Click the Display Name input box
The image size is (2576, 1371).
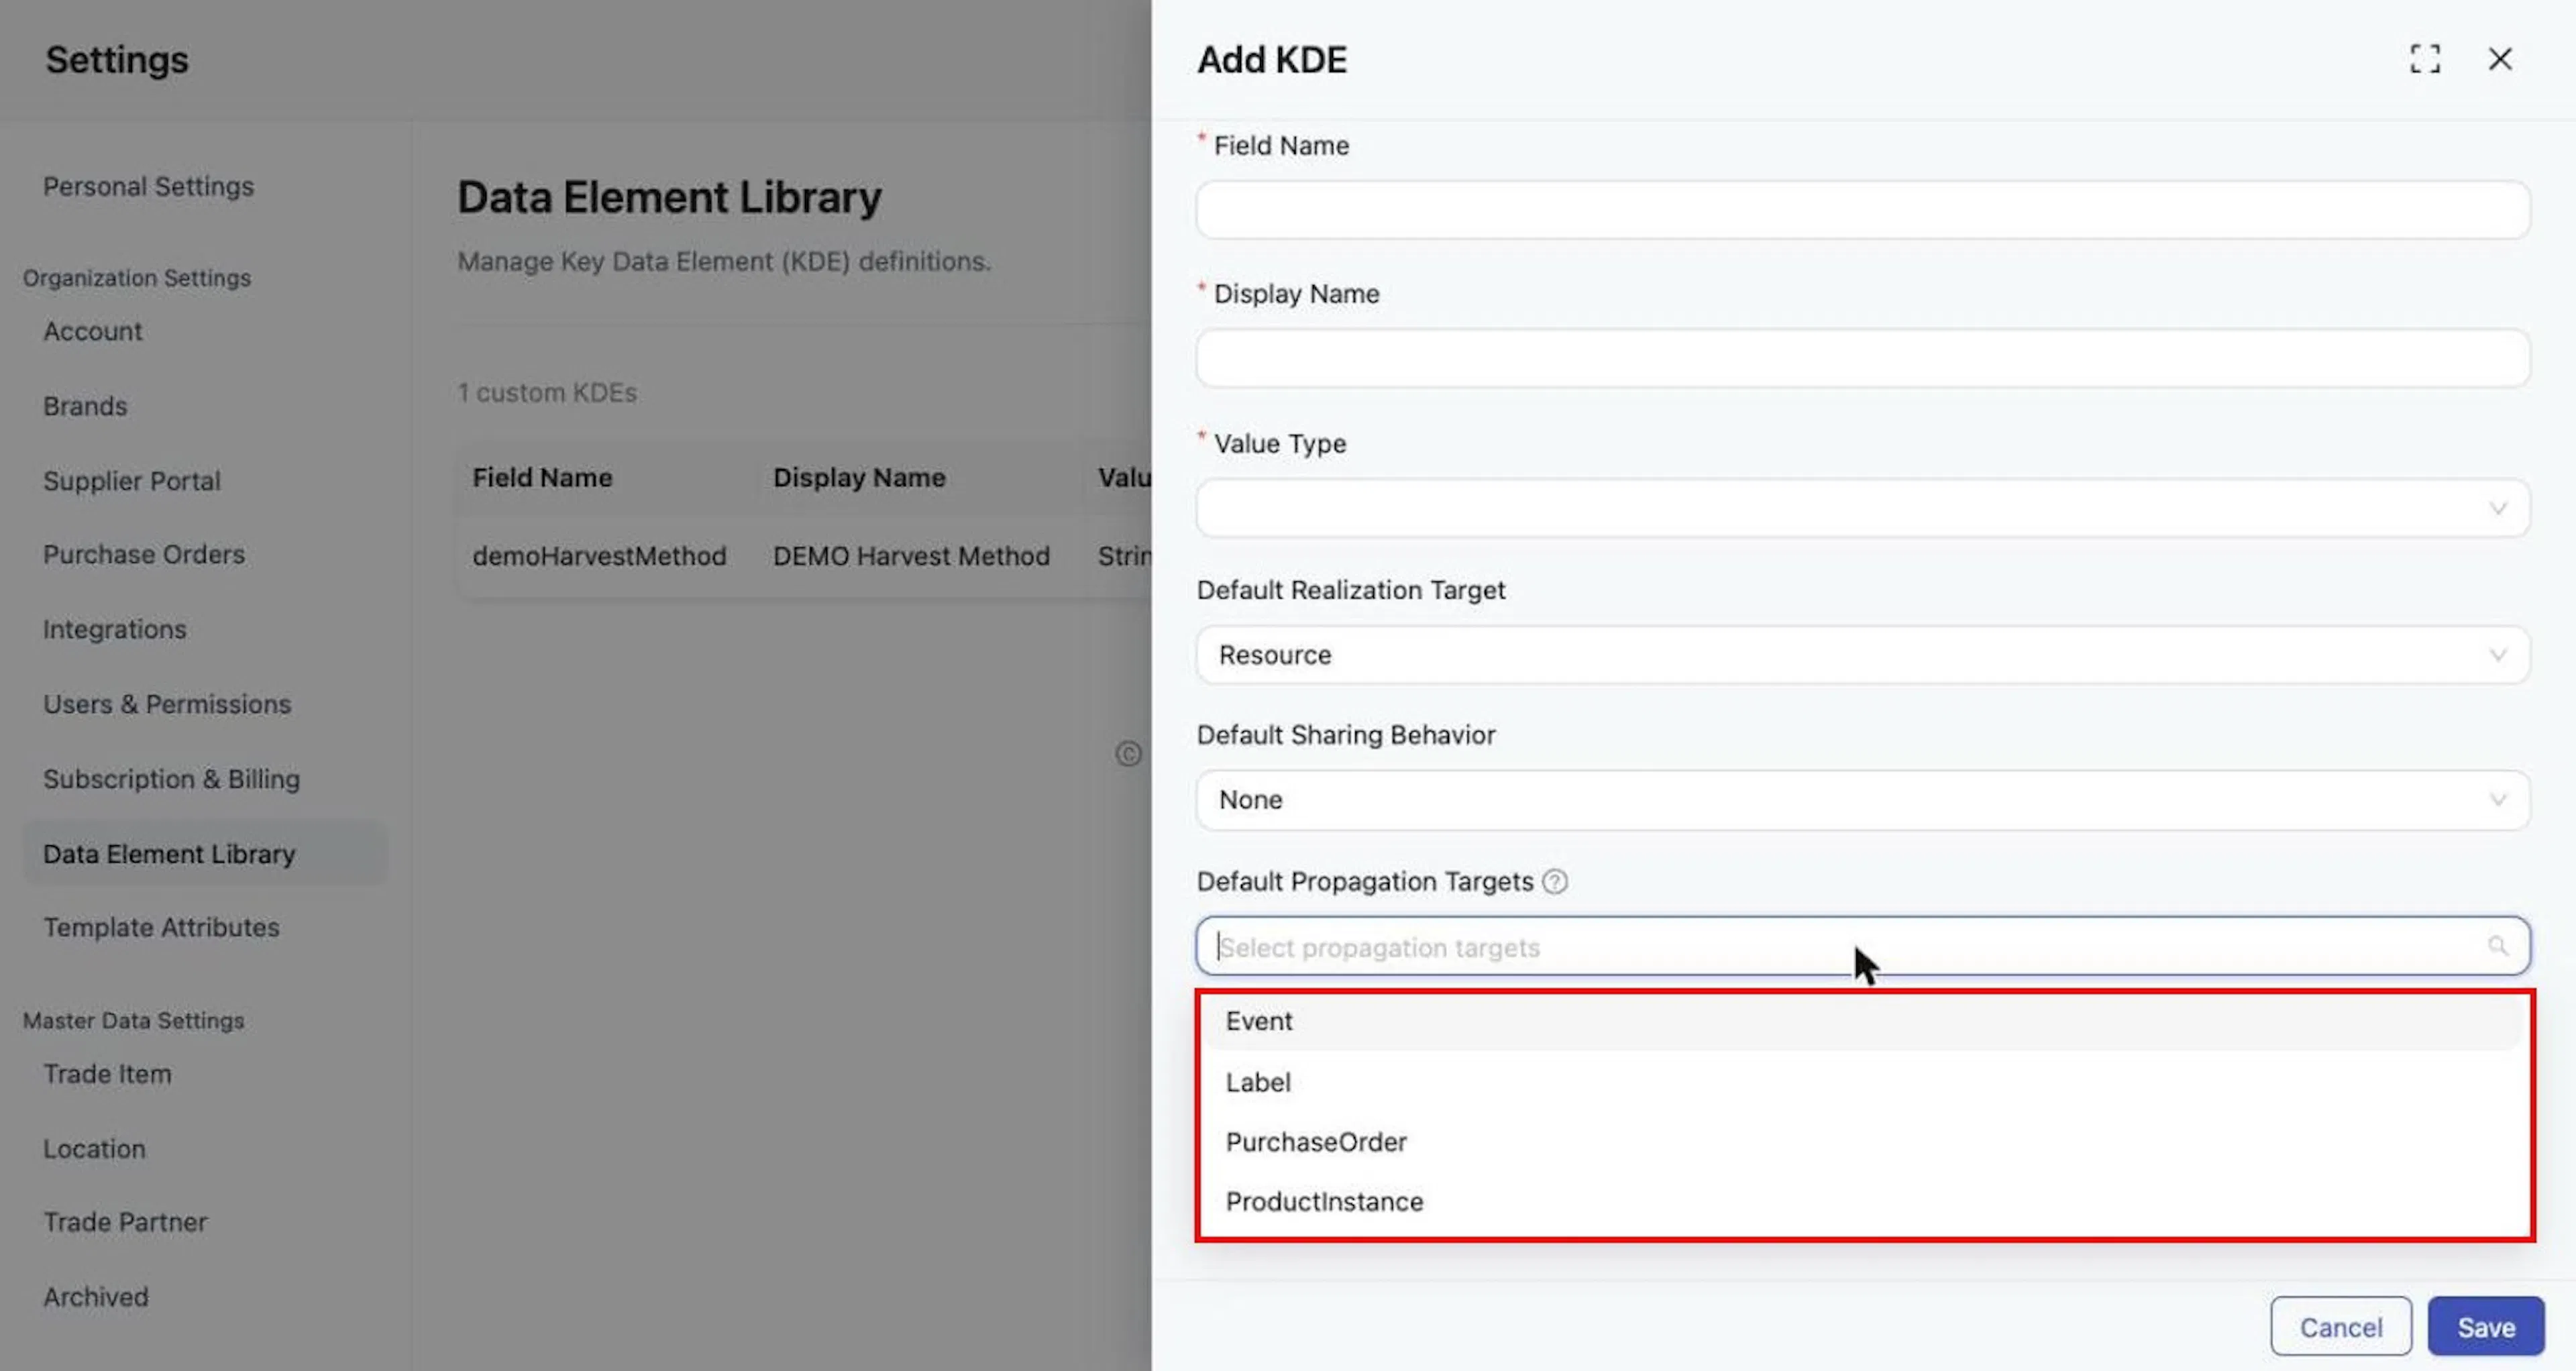1862,358
